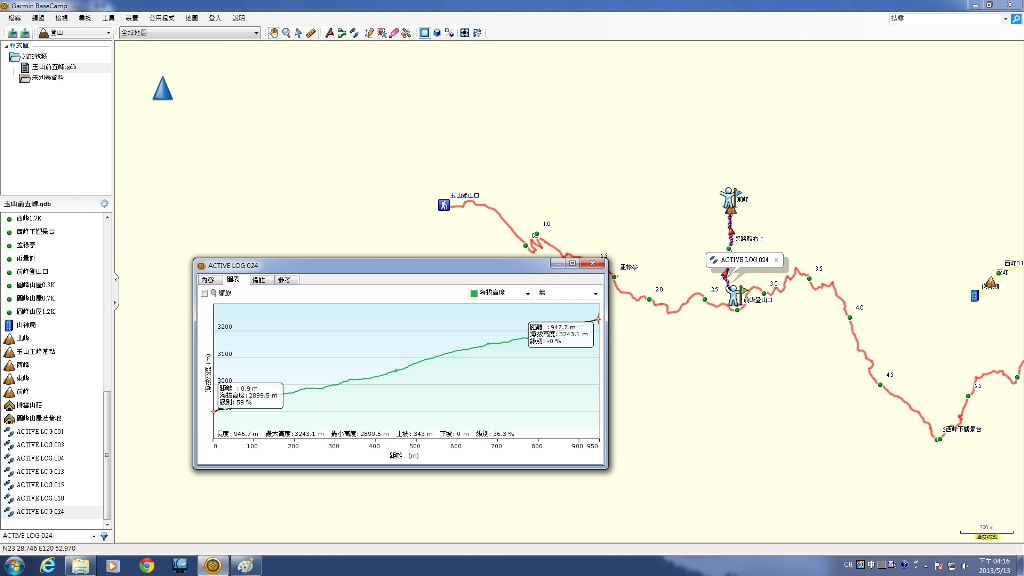1024x576 pixels.
Task: Click the search input field at top right
Action: point(945,19)
